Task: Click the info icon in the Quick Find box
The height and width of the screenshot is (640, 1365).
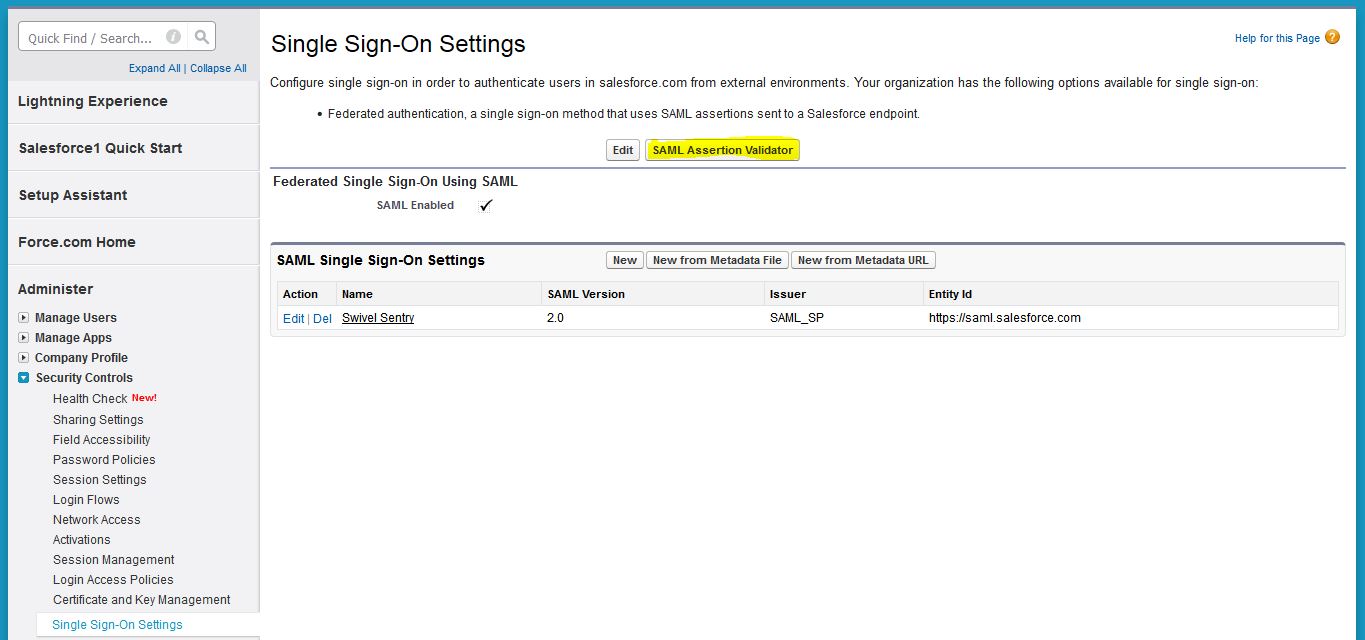Action: (x=174, y=35)
